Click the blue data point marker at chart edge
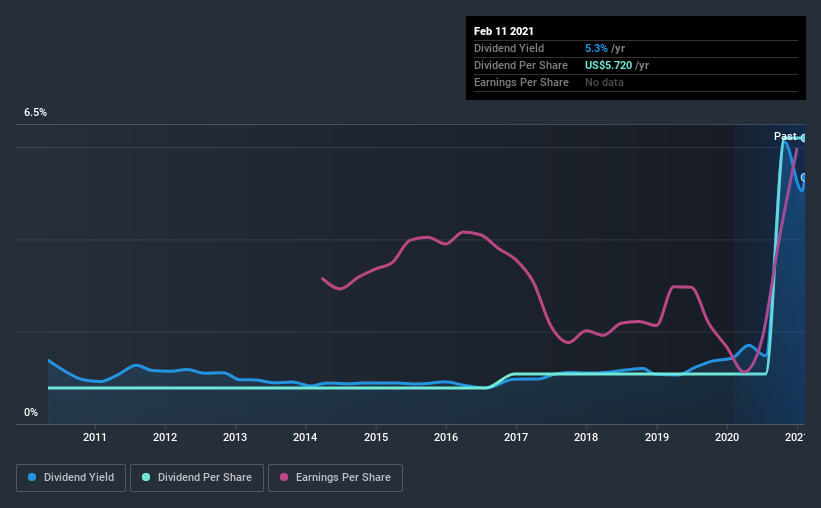This screenshot has height=508, width=821. coord(804,178)
